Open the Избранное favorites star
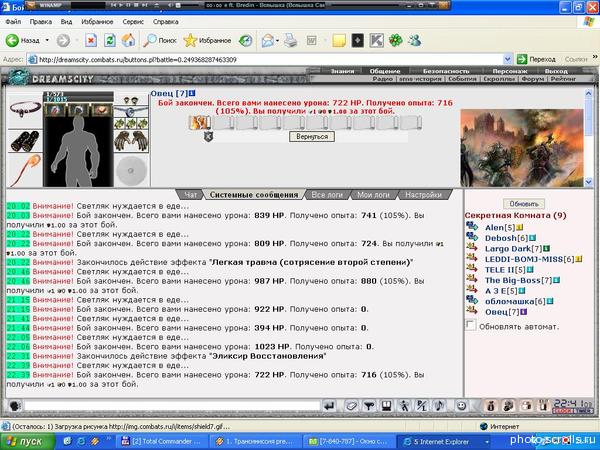Image resolution: width=600 pixels, height=450 pixels. [x=207, y=40]
